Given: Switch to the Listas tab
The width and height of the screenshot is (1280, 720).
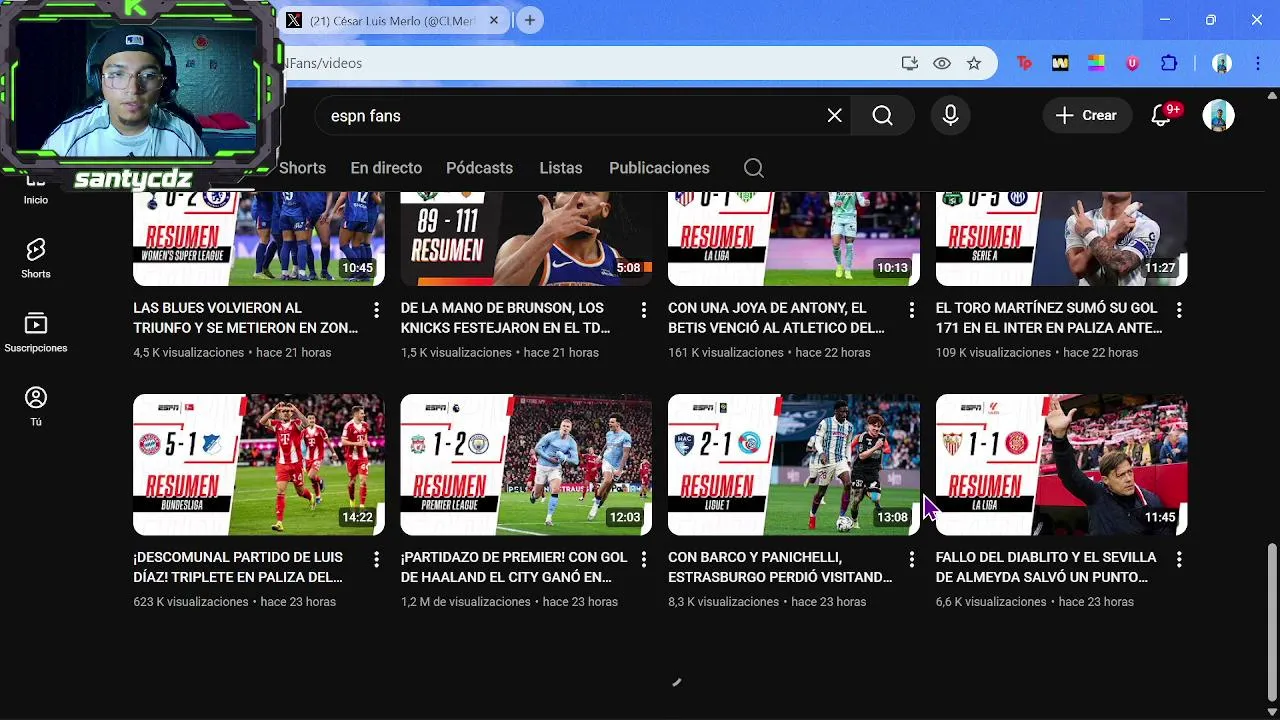Looking at the screenshot, I should click(561, 168).
